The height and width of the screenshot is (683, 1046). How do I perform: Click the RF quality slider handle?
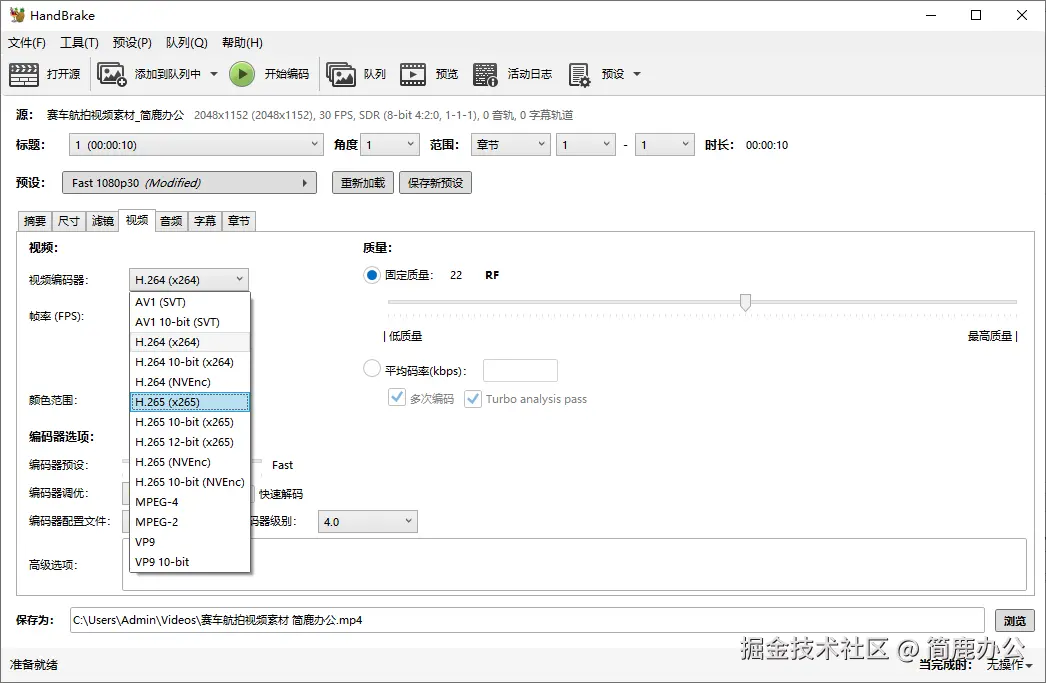click(745, 302)
